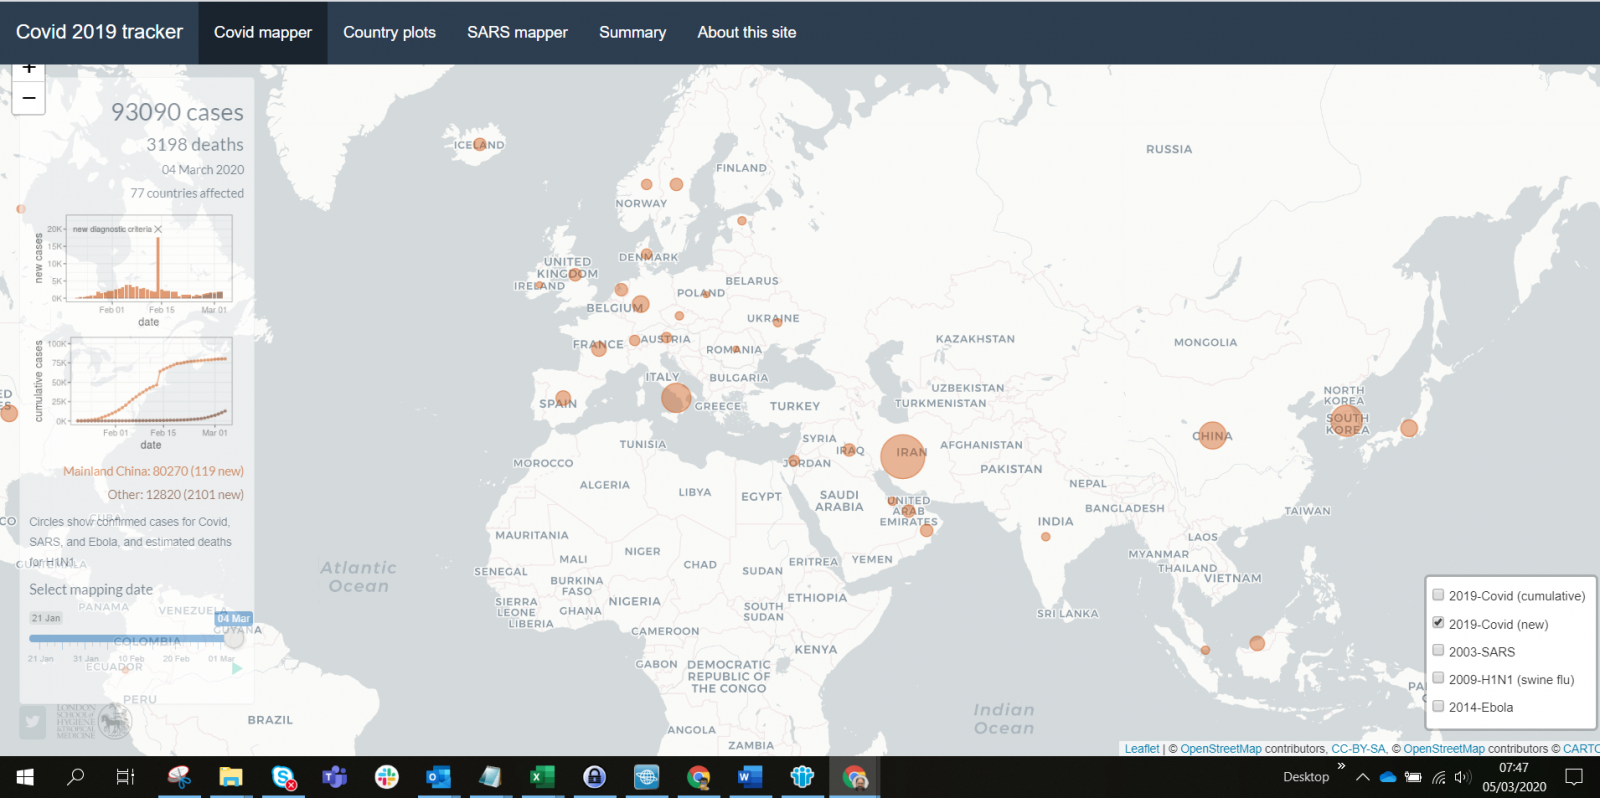Enable the 2014-Ebola layer checkbox
The width and height of the screenshot is (1600, 798).
1438,706
